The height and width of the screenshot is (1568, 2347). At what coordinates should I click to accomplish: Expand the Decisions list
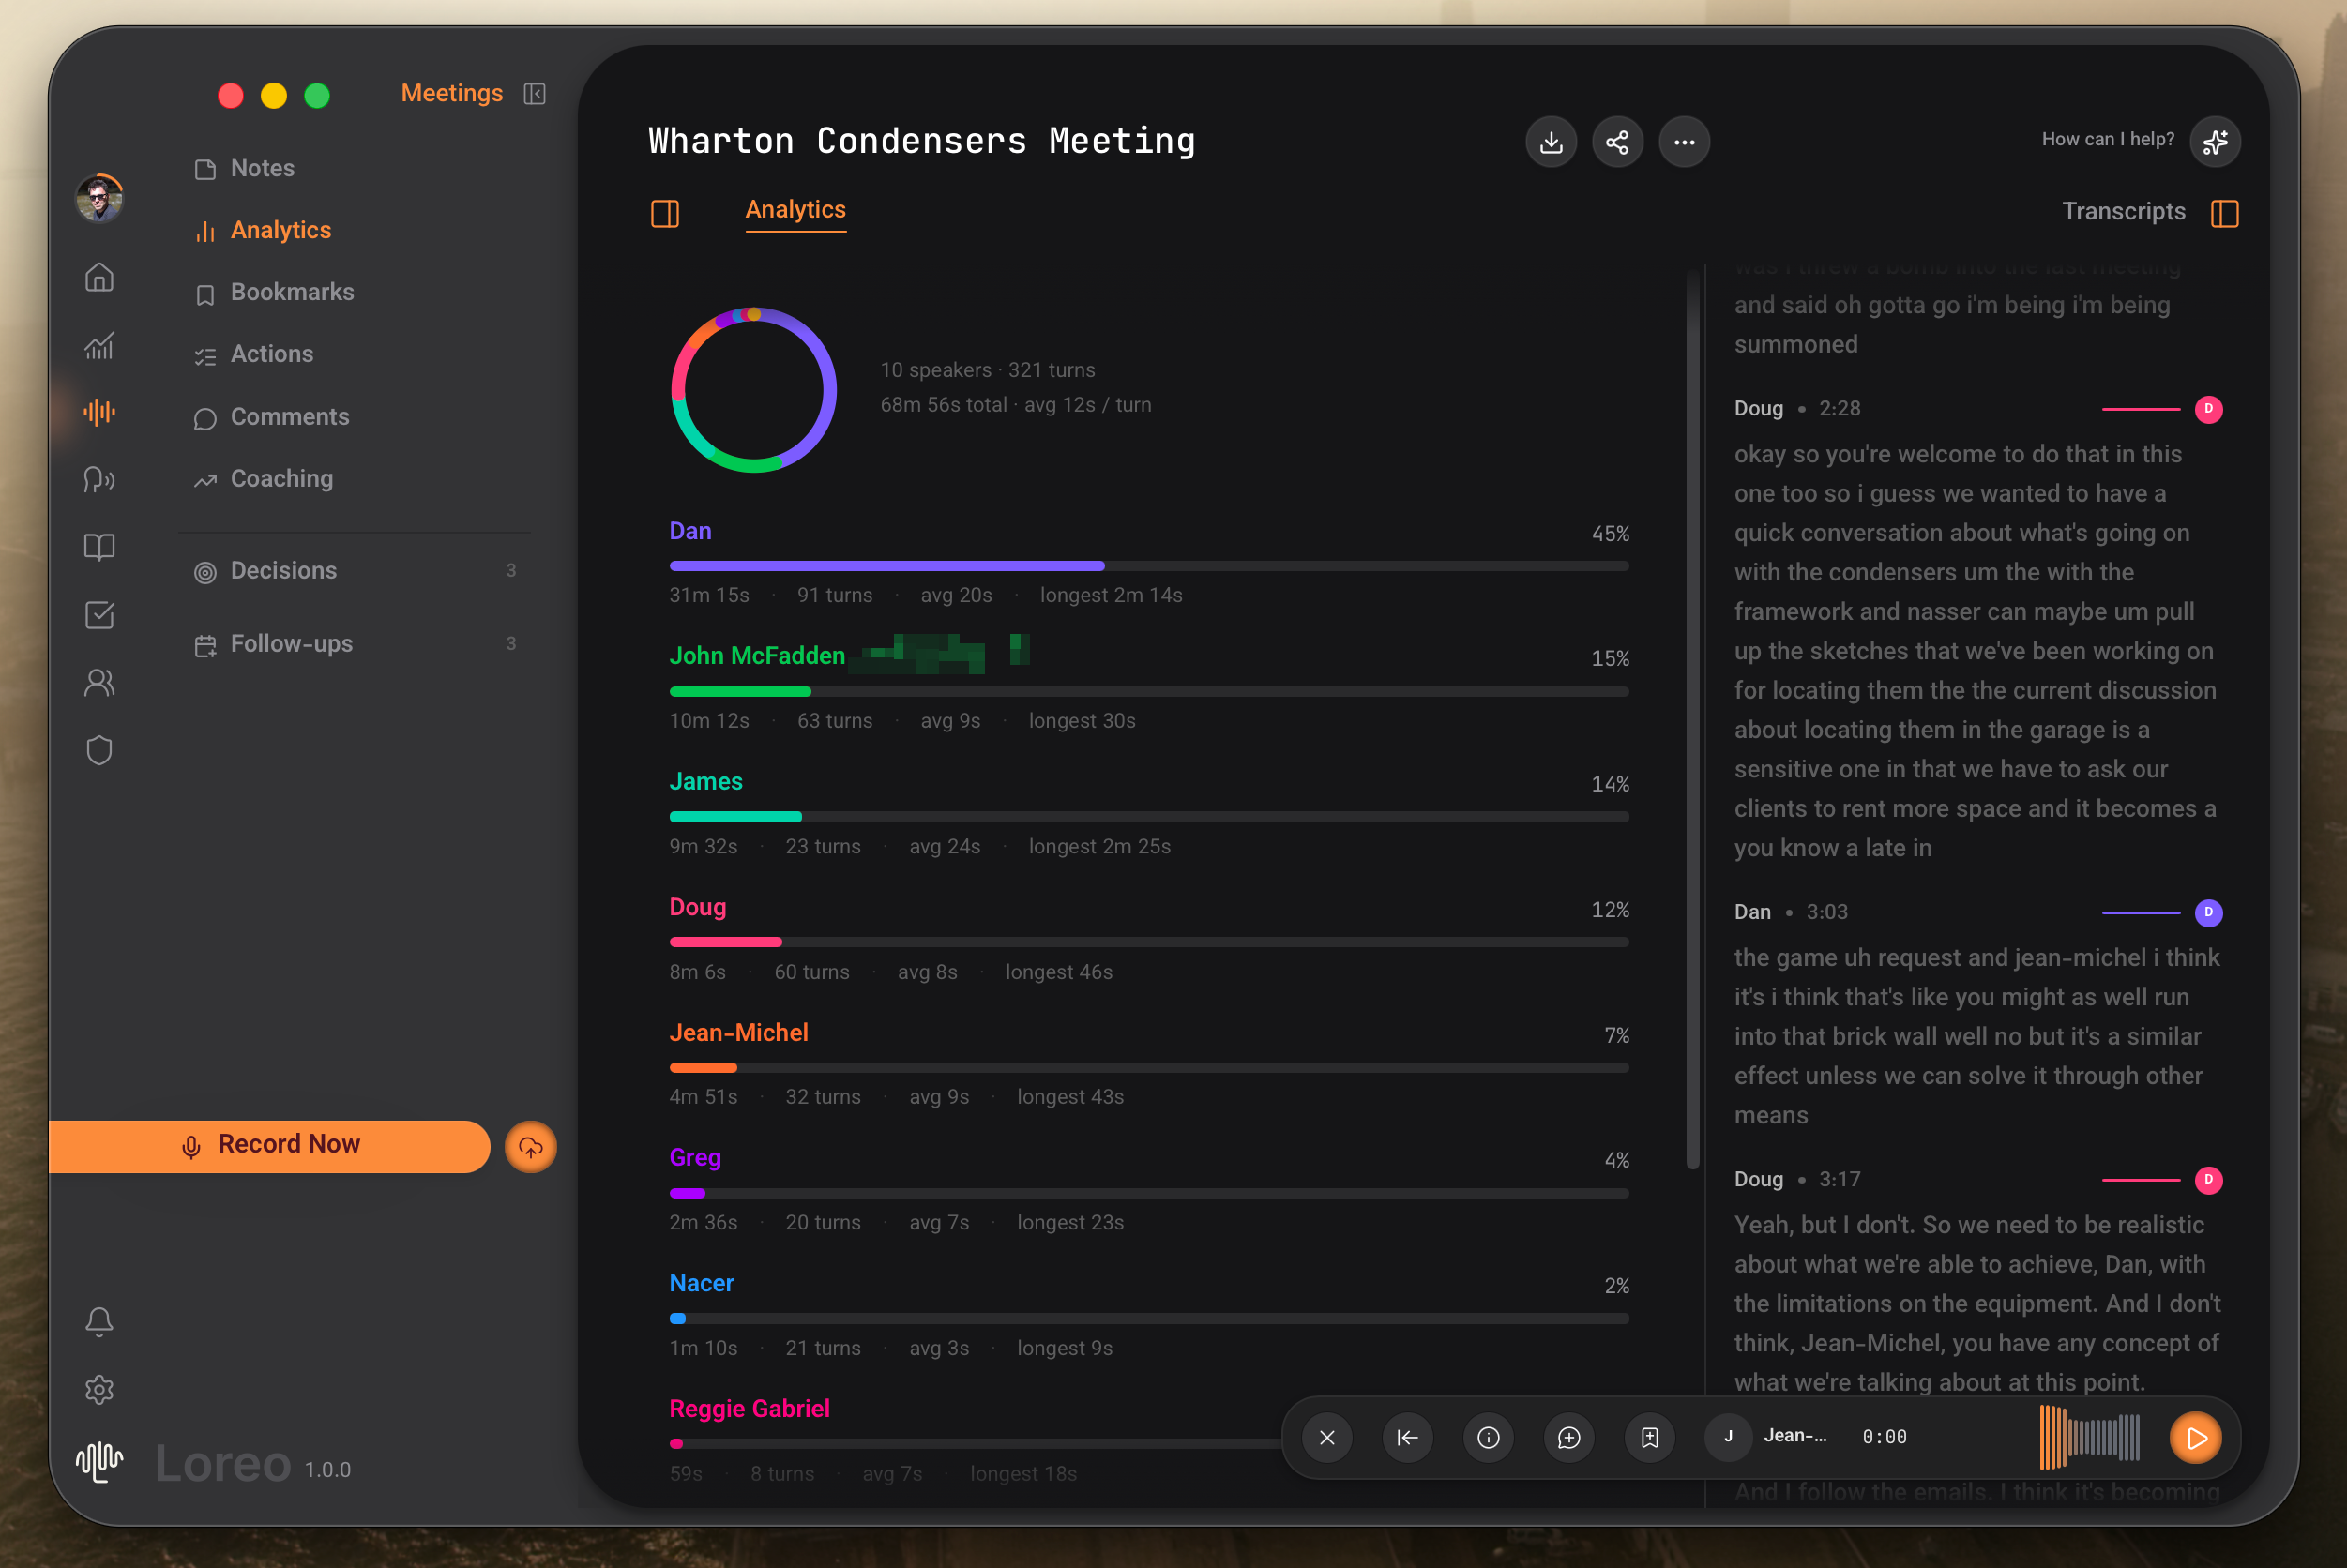click(283, 571)
